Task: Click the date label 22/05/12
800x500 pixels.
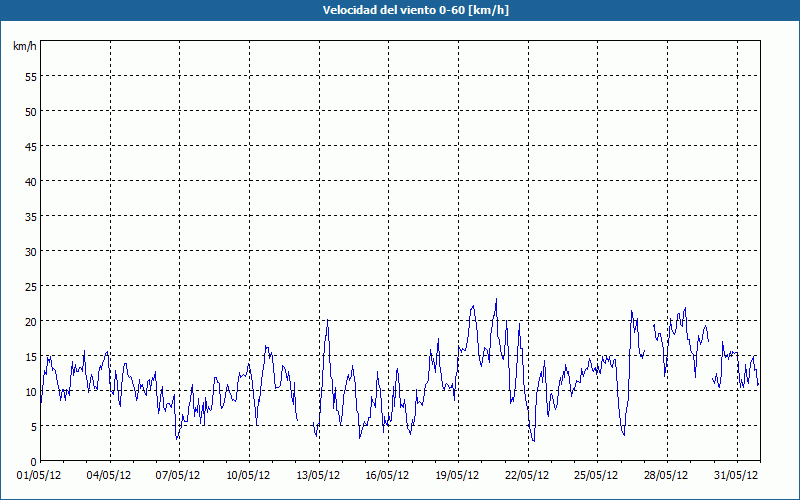Action: [x=527, y=476]
